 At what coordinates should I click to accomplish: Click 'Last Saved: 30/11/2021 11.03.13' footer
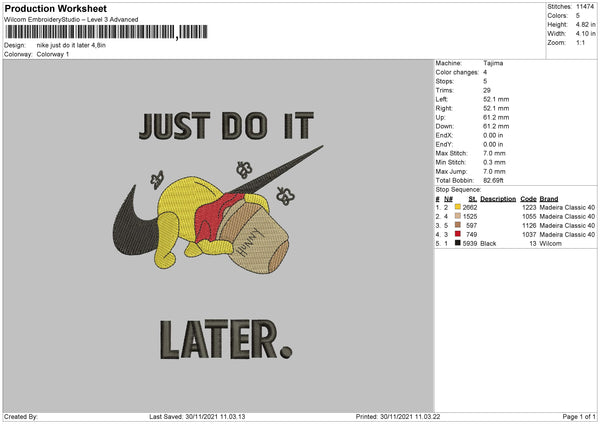(197, 416)
